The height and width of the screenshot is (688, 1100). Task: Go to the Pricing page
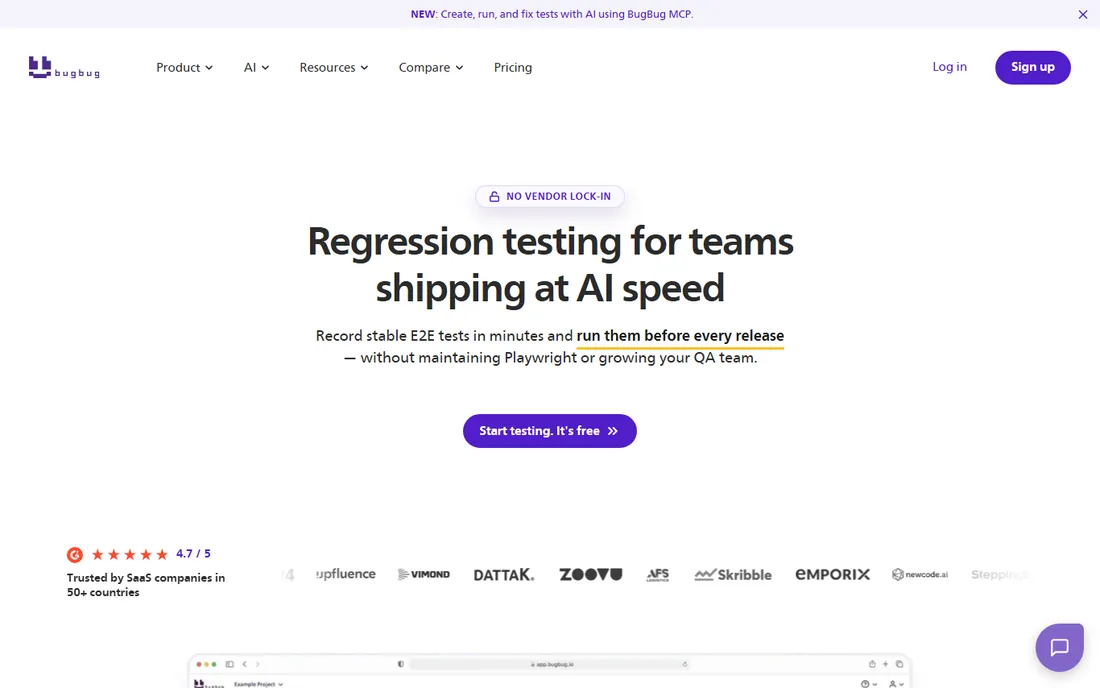click(513, 67)
